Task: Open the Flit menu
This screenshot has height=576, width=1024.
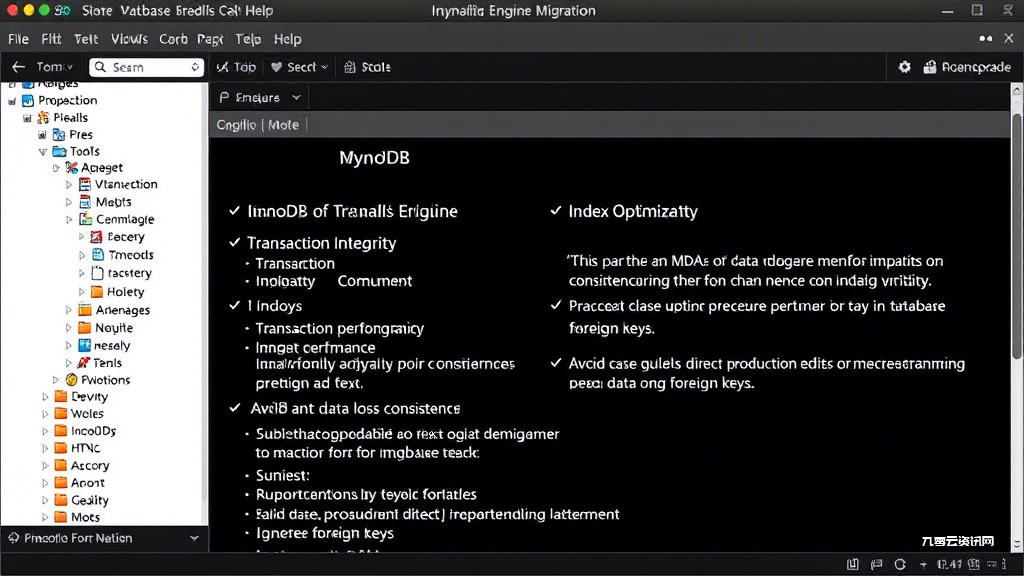Action: click(x=51, y=39)
